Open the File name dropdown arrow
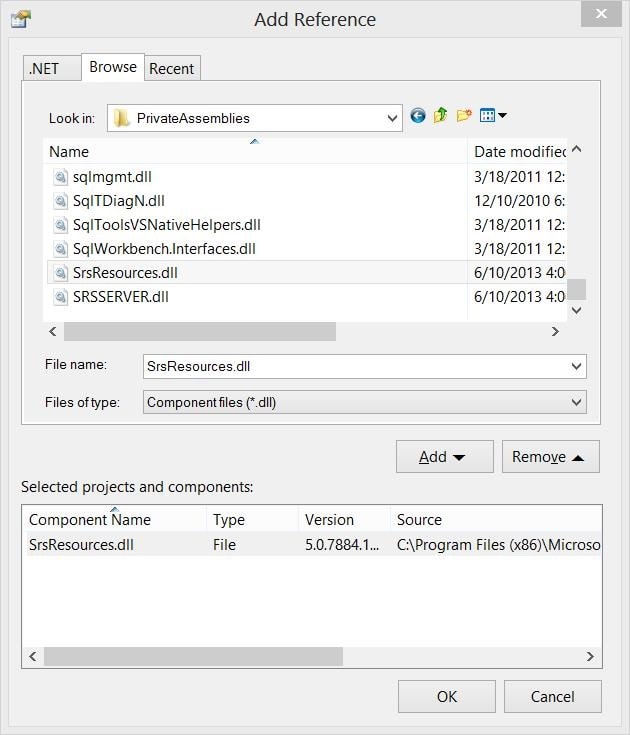Viewport: 630px width, 735px height. [x=577, y=366]
